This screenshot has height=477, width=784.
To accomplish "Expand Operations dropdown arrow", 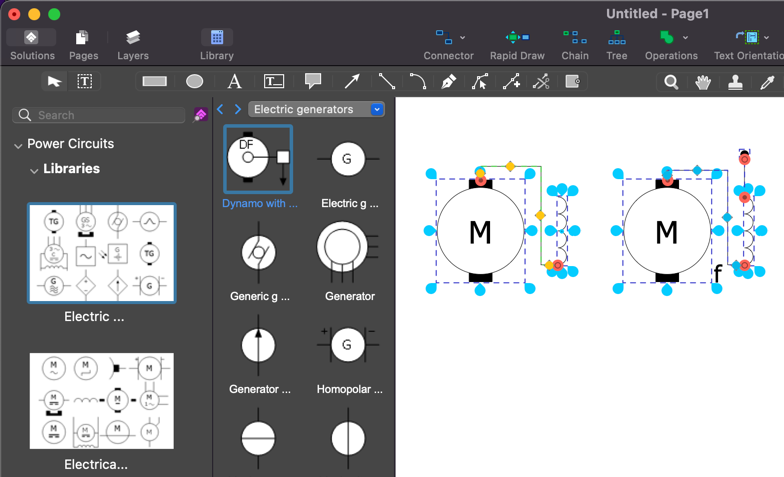I will (686, 38).
